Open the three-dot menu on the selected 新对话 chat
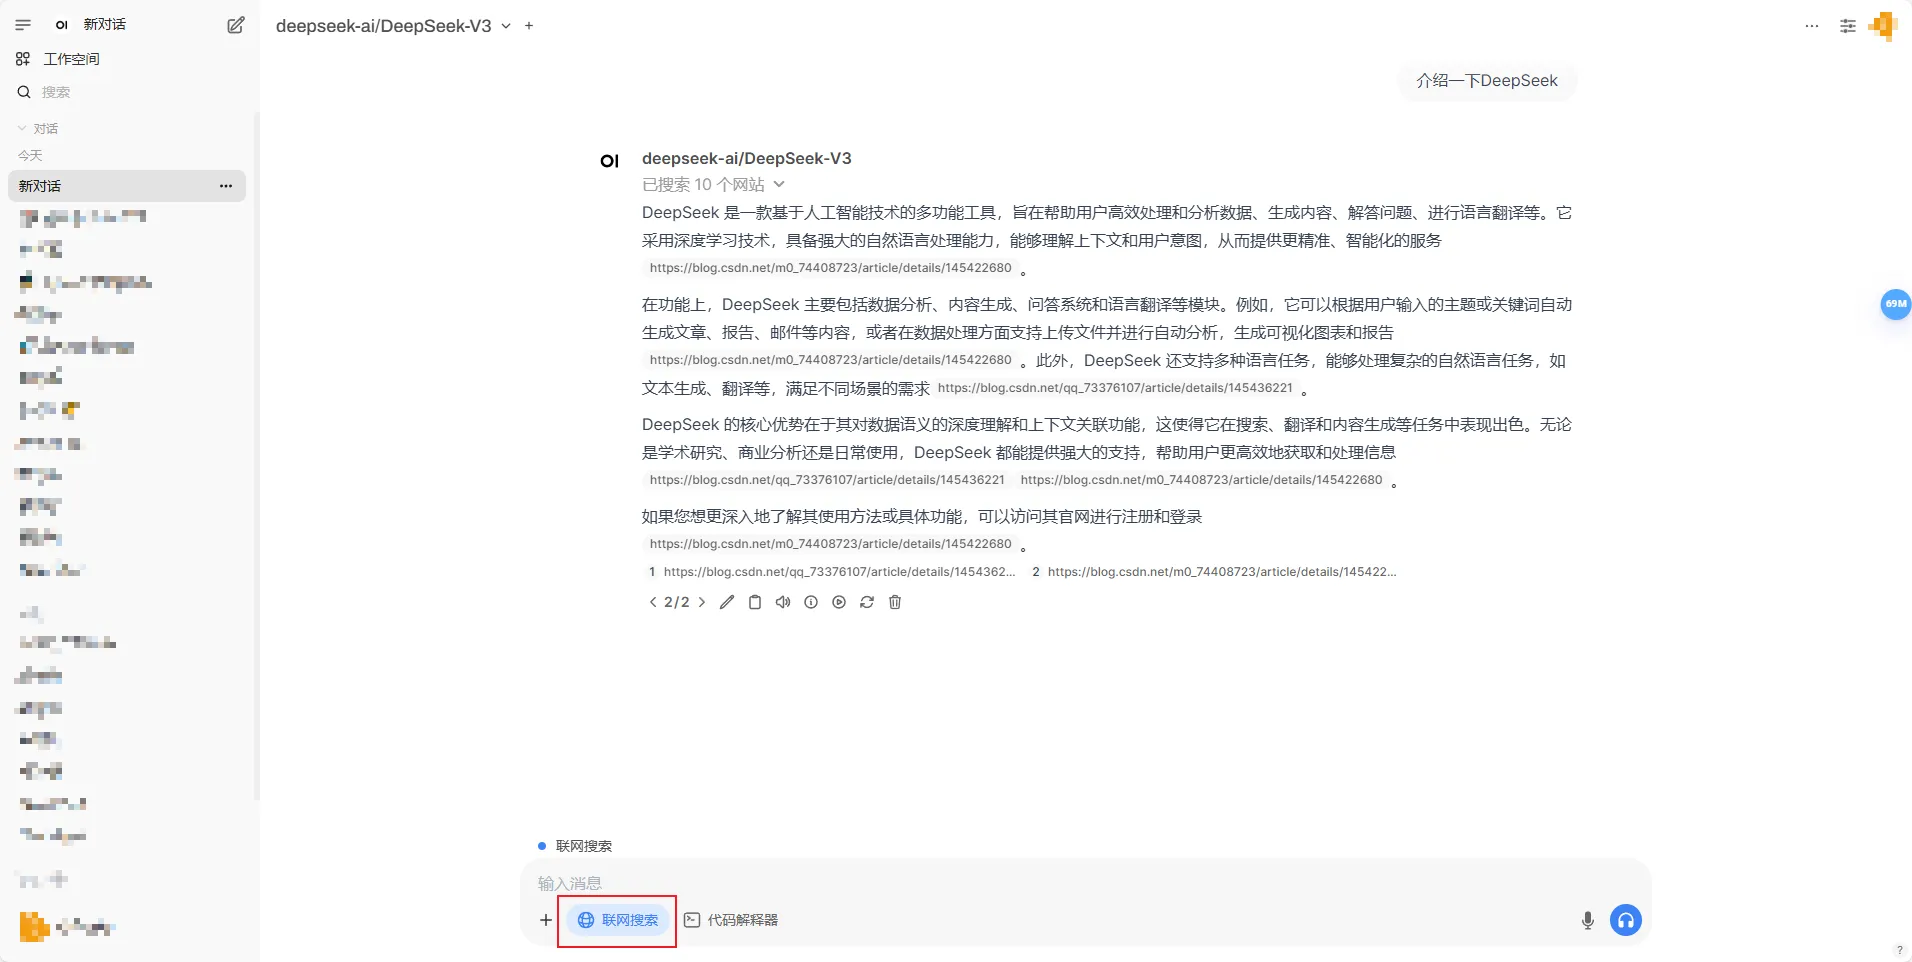This screenshot has width=1912, height=962. pos(226,186)
